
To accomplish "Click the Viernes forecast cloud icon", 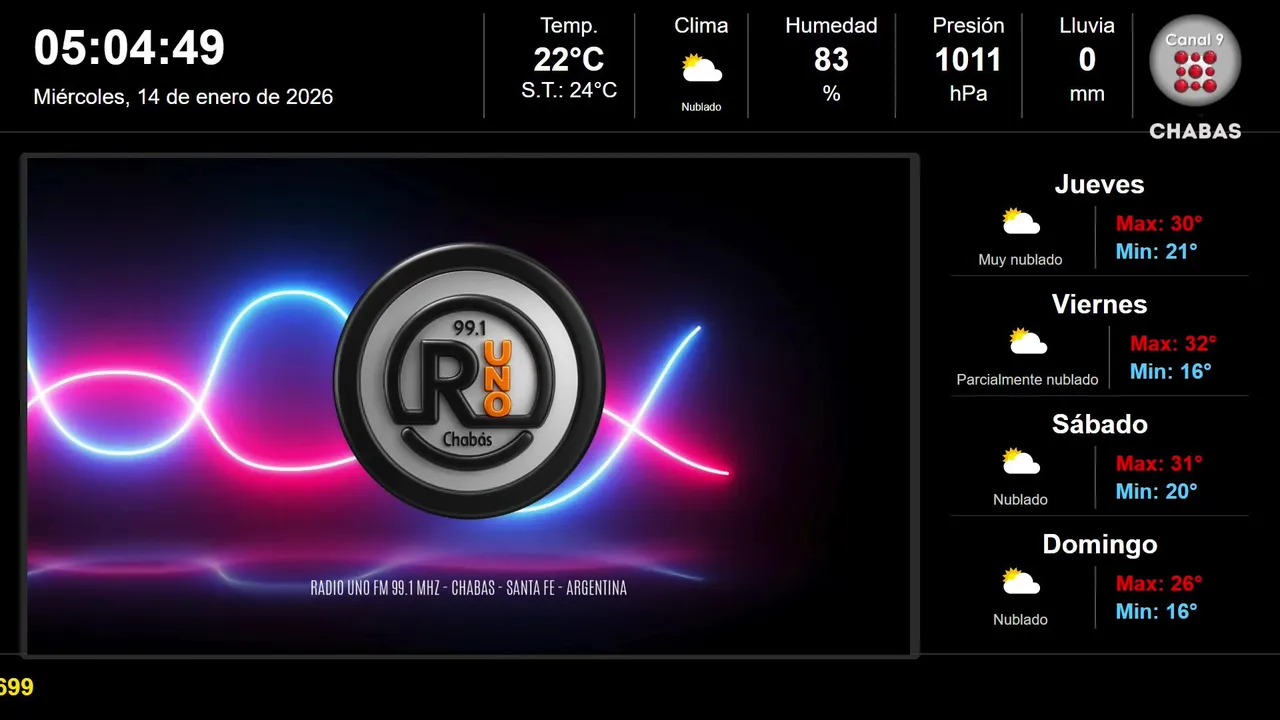I will 1028,342.
